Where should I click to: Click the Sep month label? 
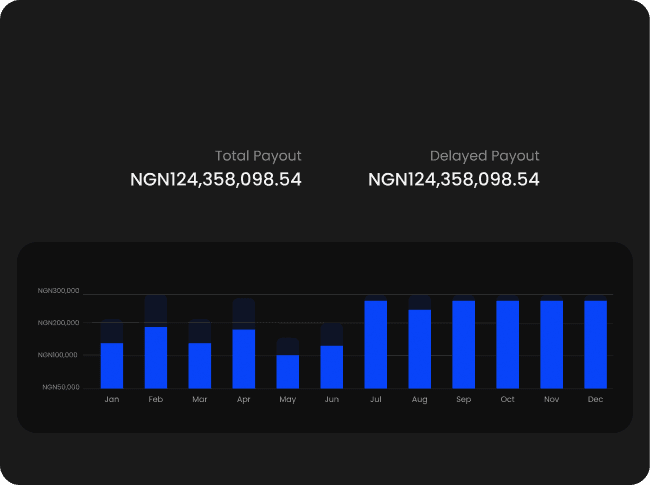coord(463,400)
